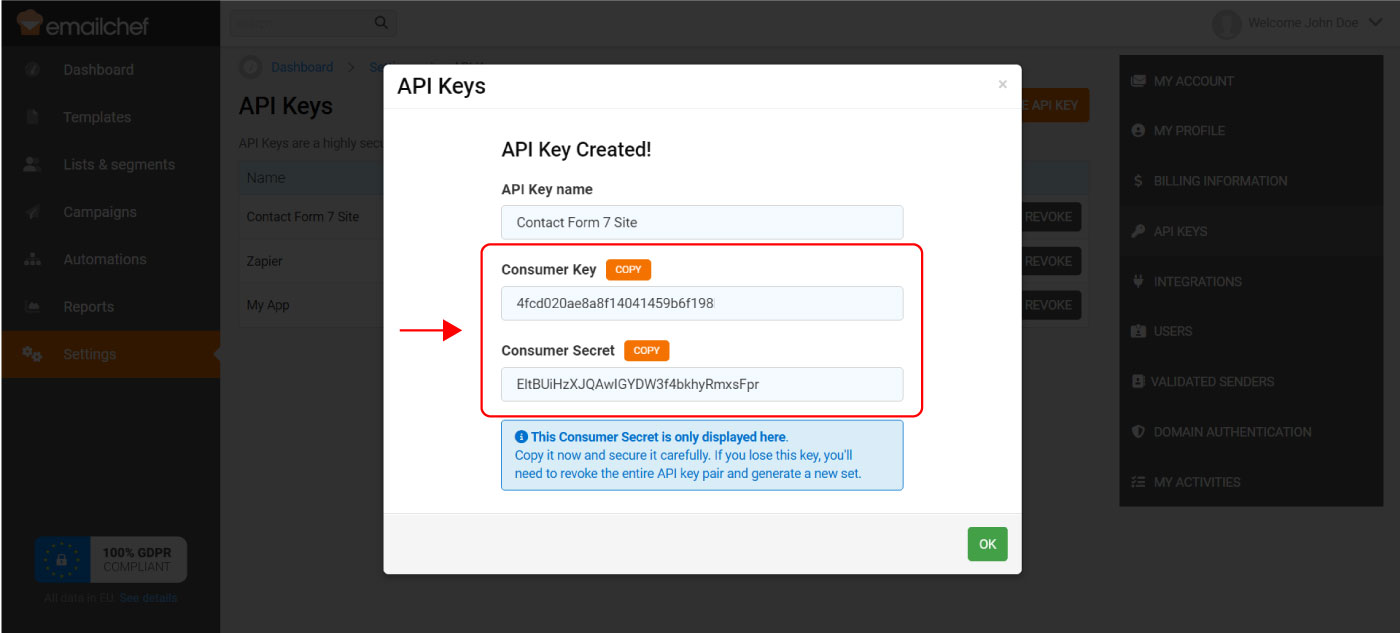1400x633 pixels.
Task: Open Campaigns in the left sidebar
Action: (99, 212)
